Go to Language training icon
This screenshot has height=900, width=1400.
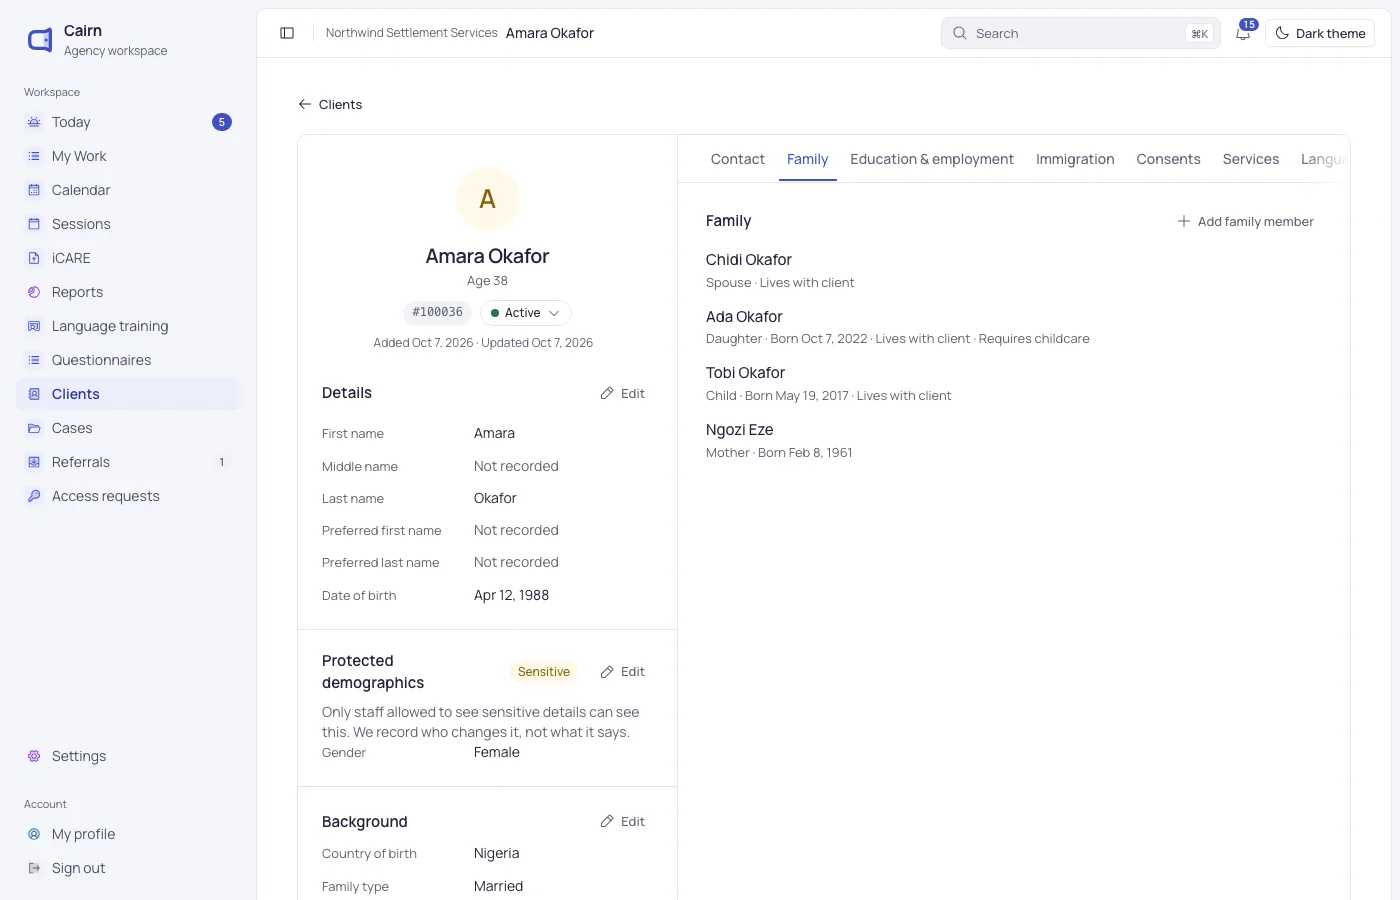point(34,326)
